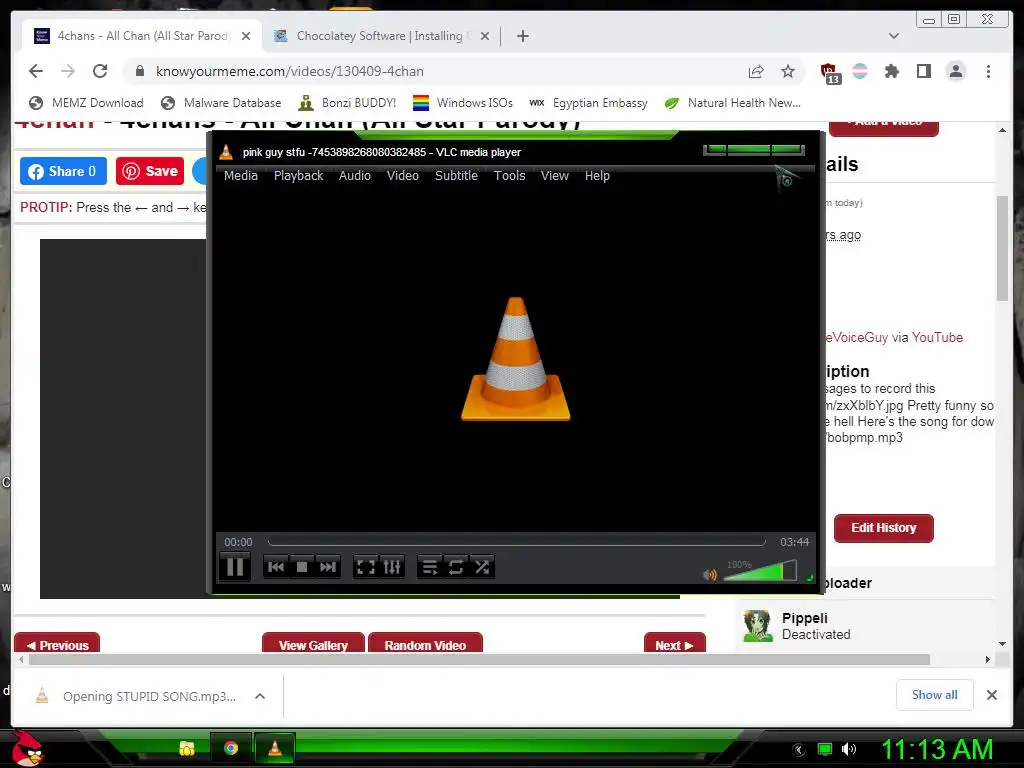Skip to next track in VLC
The height and width of the screenshot is (768, 1024).
click(328, 567)
